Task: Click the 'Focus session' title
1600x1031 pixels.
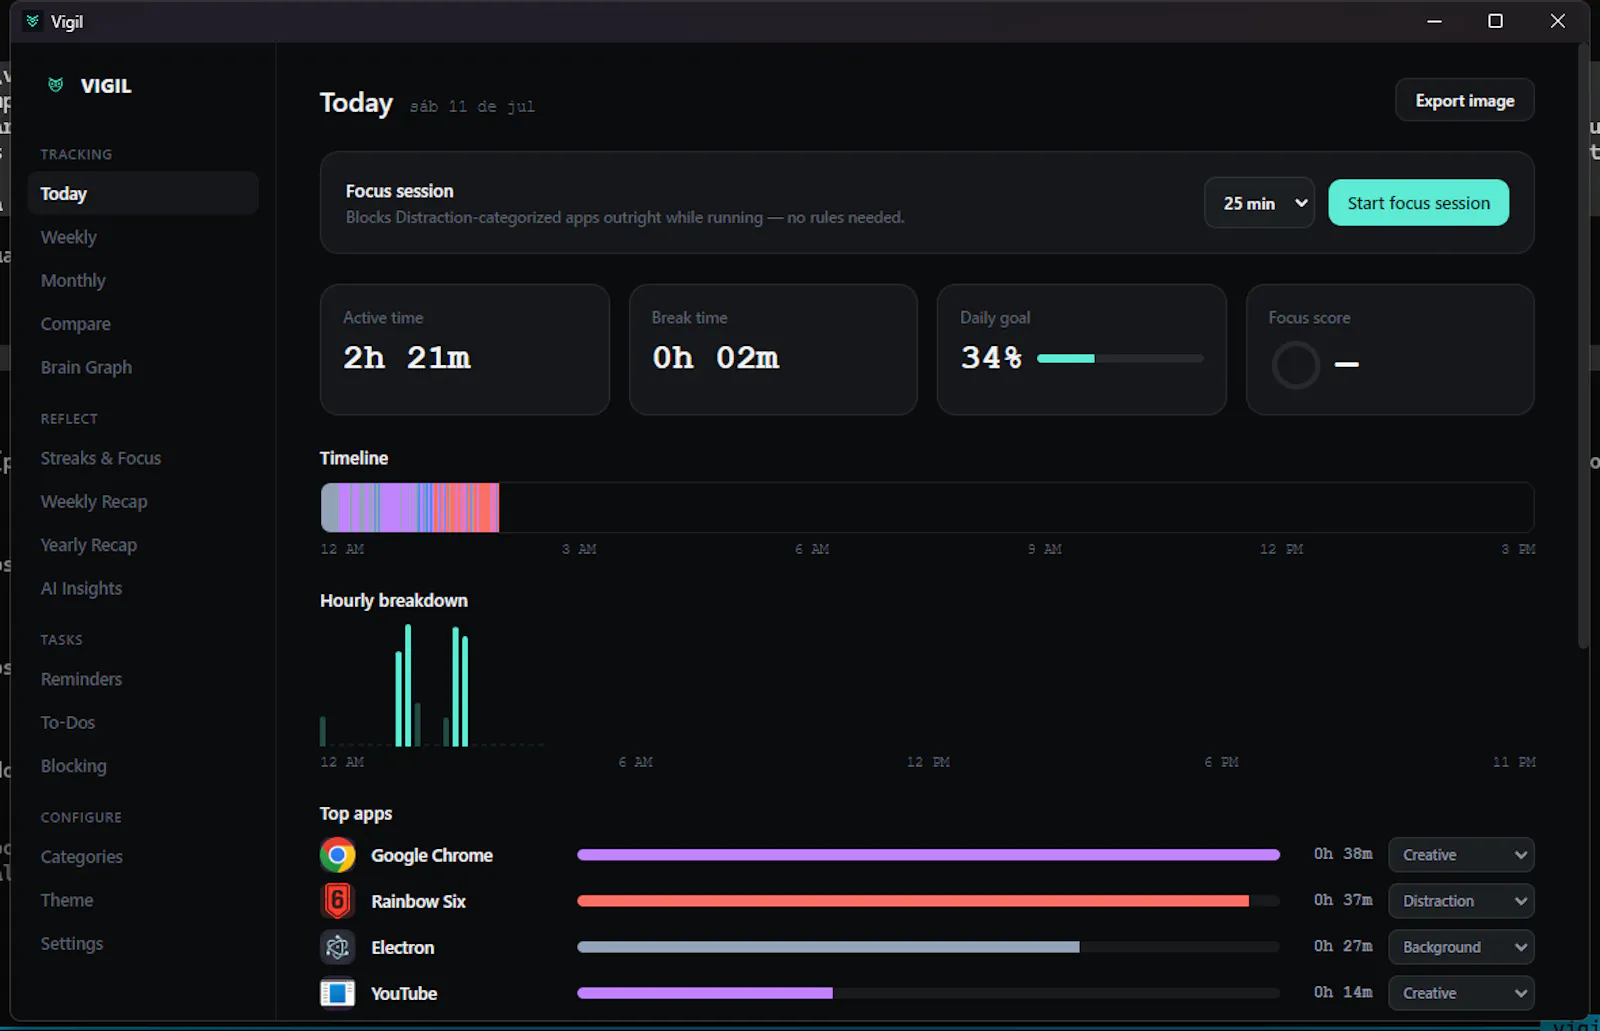Action: (x=399, y=191)
